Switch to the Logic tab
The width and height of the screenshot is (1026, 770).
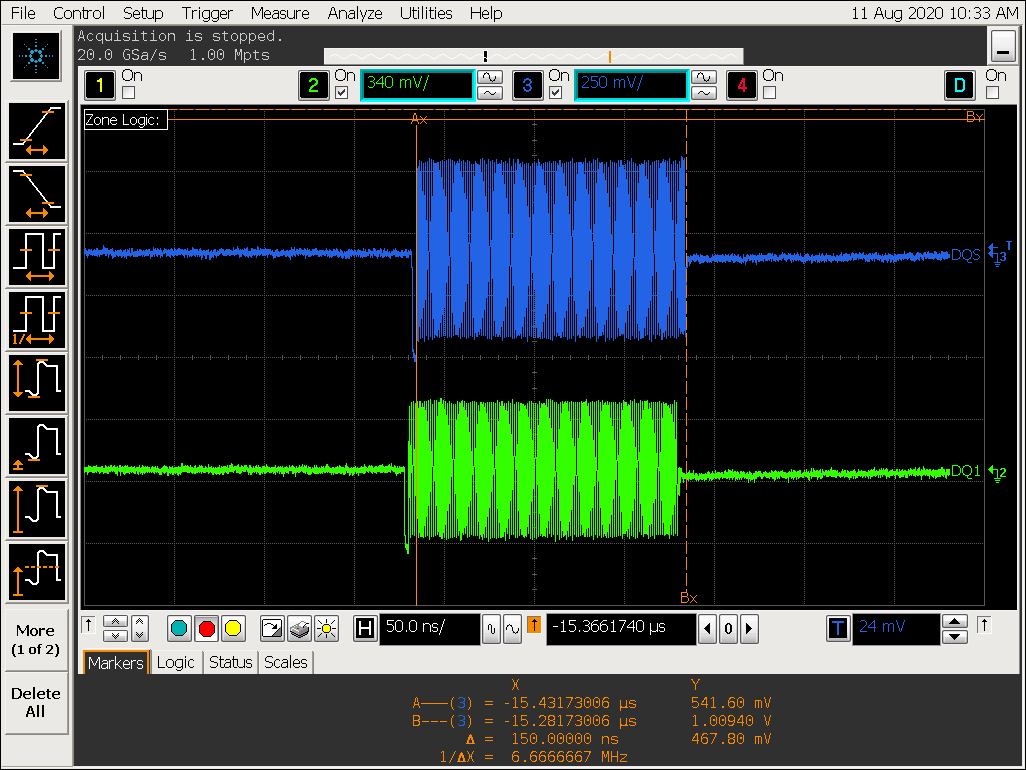coord(176,663)
